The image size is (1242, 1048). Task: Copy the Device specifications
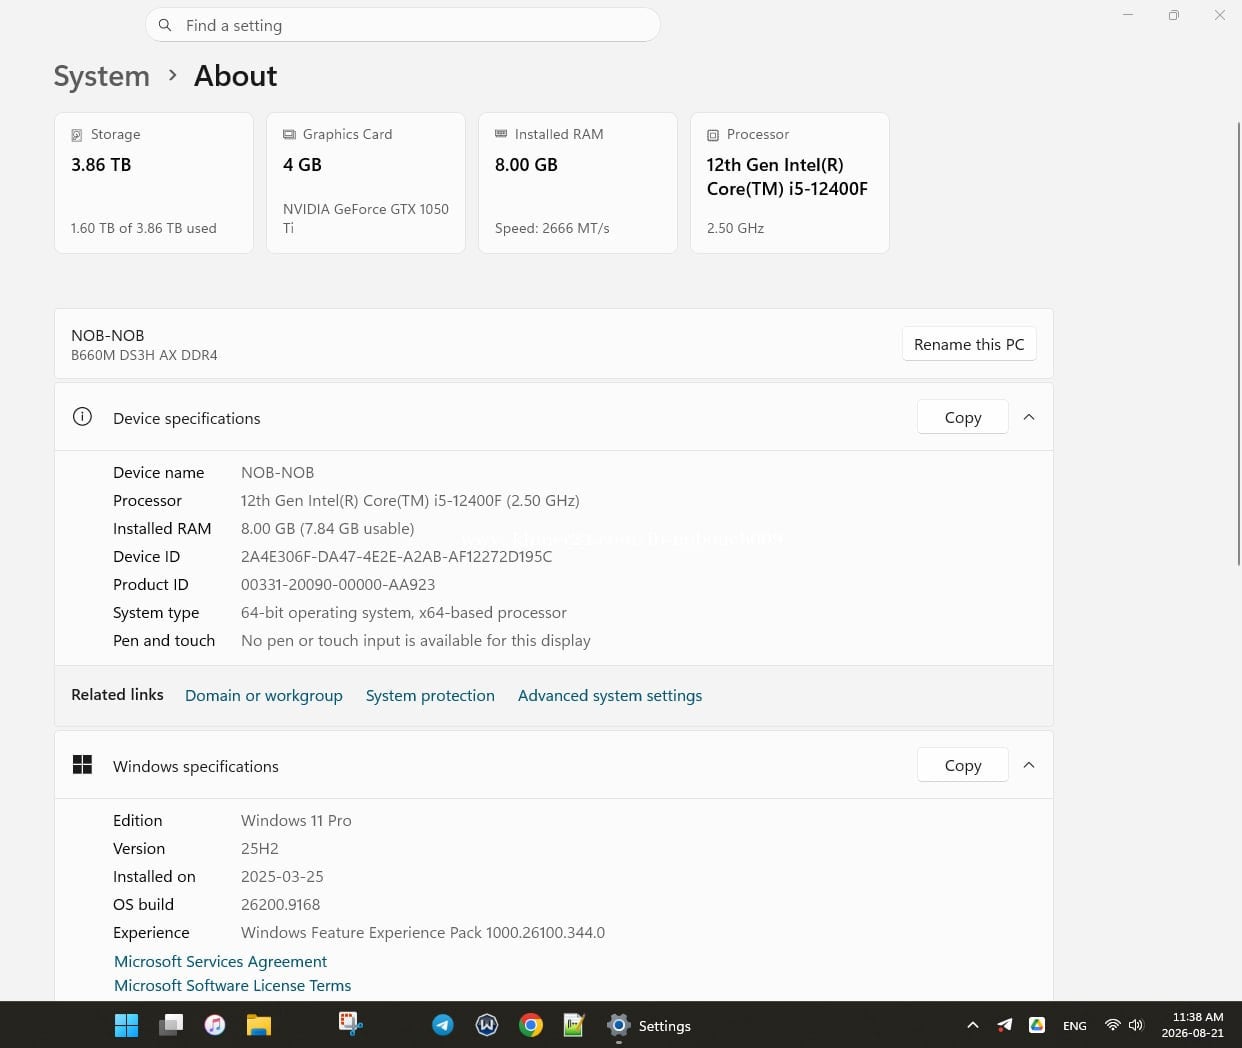pos(962,417)
